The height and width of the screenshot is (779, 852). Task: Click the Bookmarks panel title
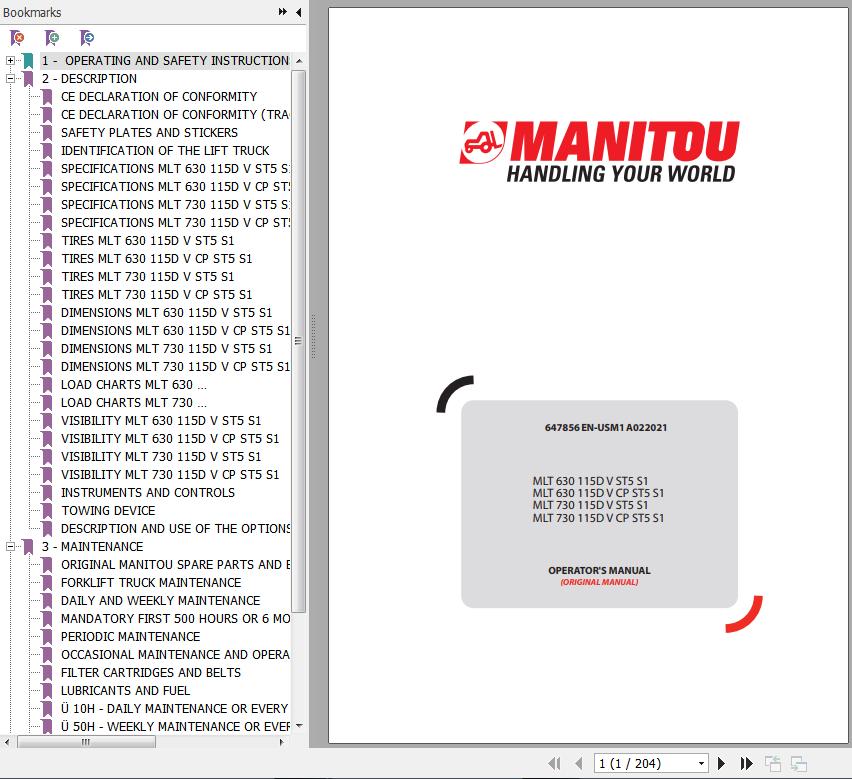32,12
